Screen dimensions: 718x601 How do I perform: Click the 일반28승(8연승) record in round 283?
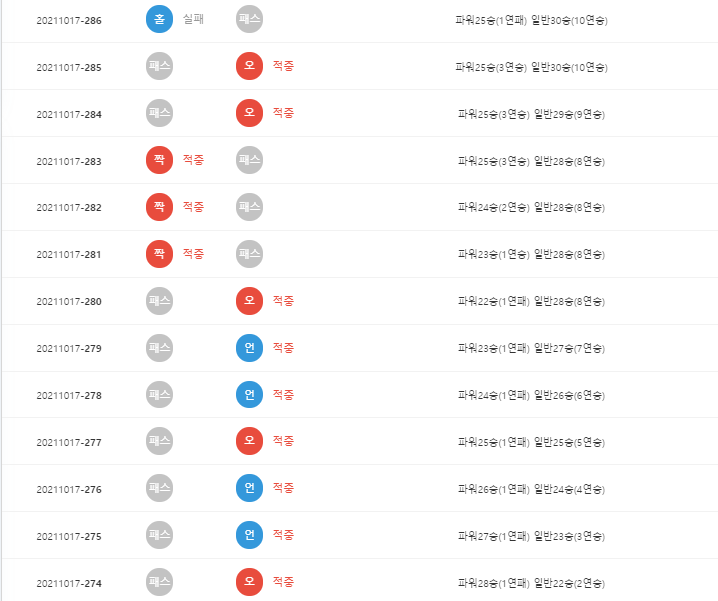click(569, 161)
